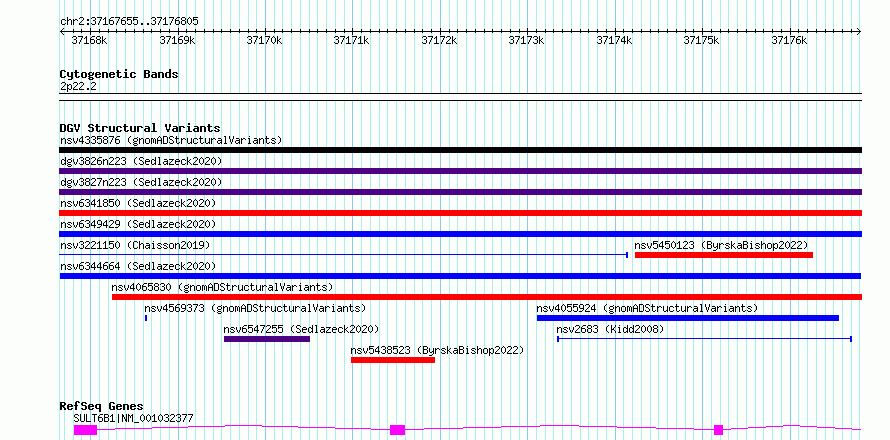The height and width of the screenshot is (440, 890).
Task: Open nsv5450123 (ByrskaBishop2022) label
Action: coord(721,245)
